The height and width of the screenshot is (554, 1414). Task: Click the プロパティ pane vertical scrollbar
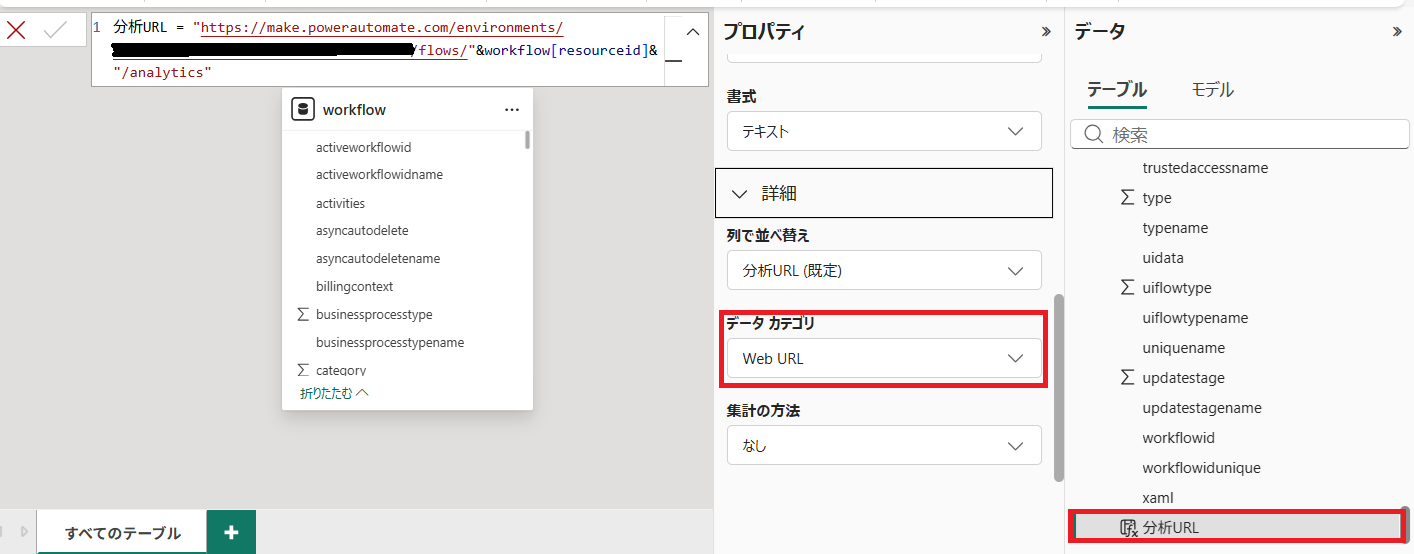(x=1059, y=387)
